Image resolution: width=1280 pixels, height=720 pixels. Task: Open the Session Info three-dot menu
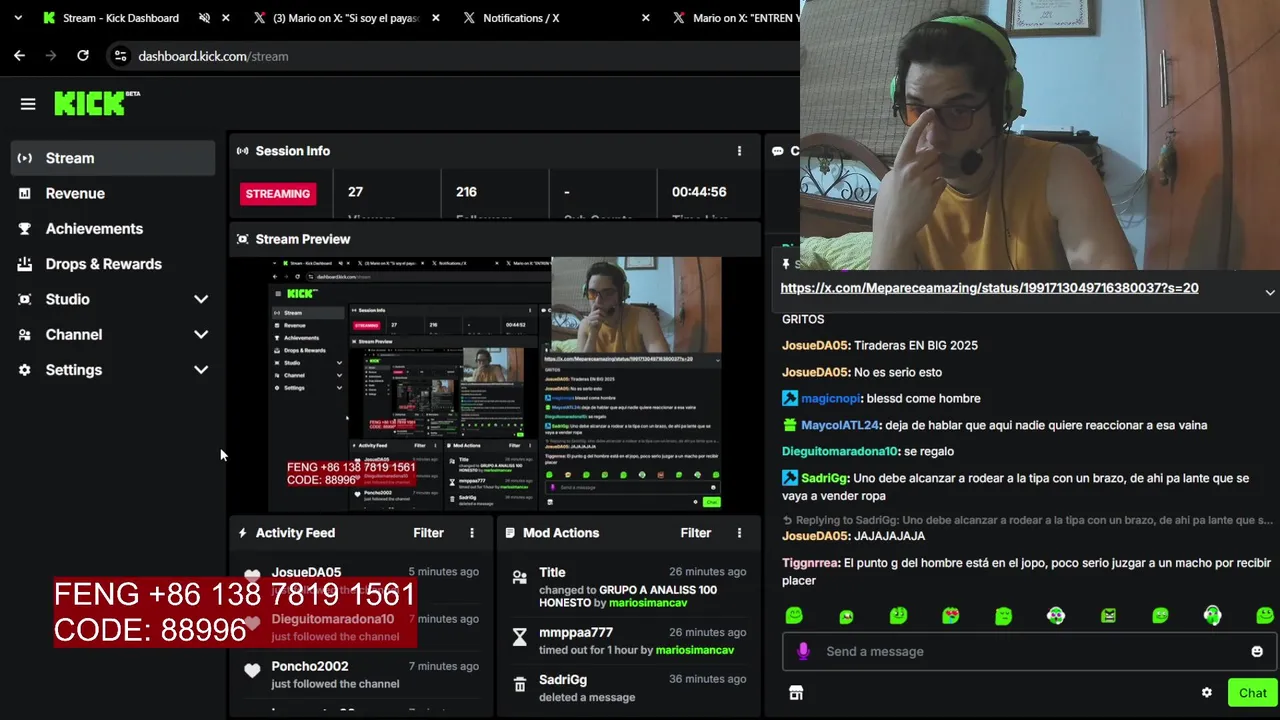point(739,151)
